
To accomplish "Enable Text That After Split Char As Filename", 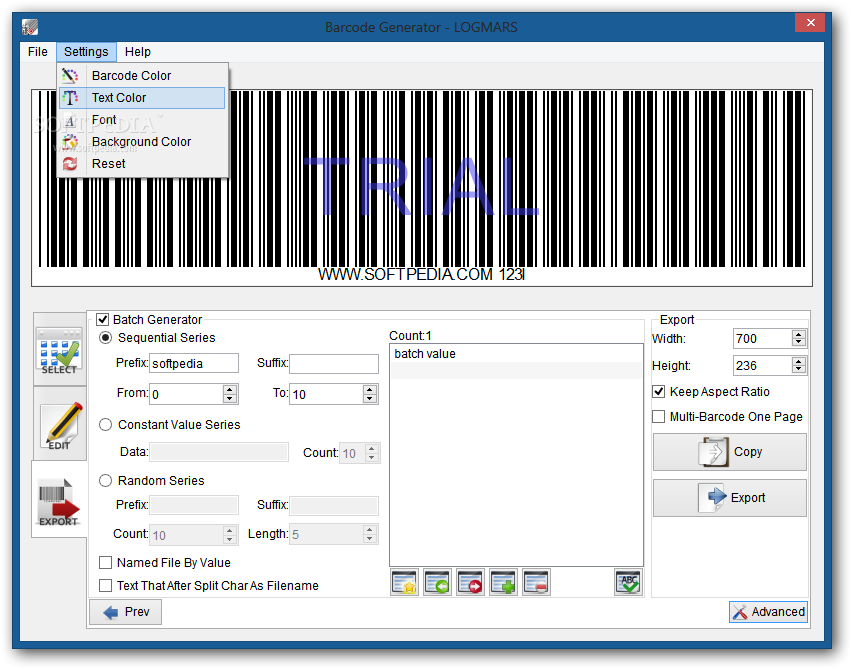I will 105,585.
